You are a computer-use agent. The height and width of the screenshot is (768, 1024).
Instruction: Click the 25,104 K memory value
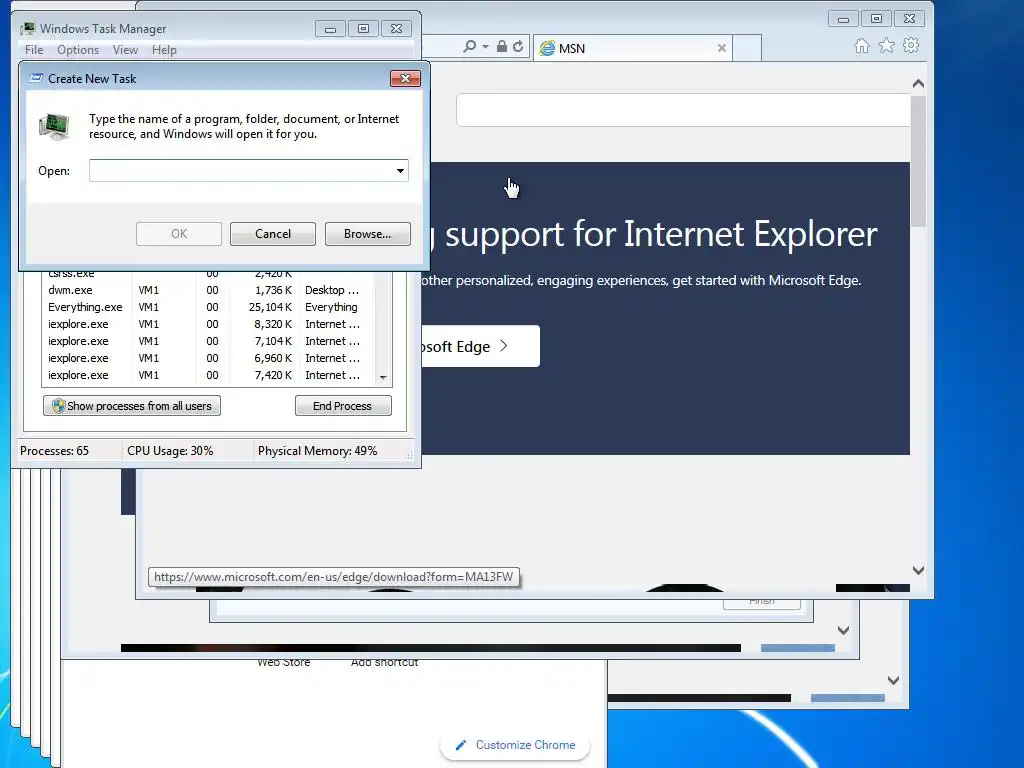pyautogui.click(x=270, y=307)
